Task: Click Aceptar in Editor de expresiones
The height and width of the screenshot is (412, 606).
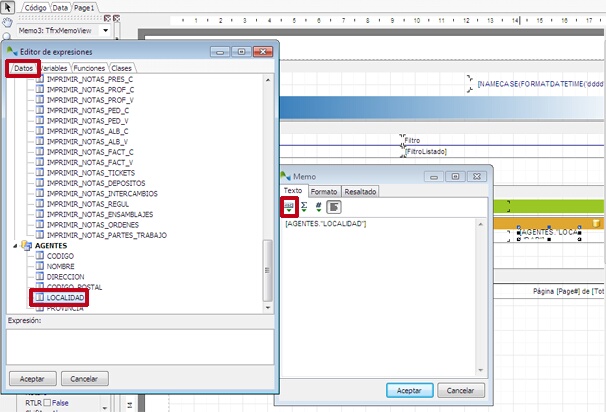Action: 32,379
